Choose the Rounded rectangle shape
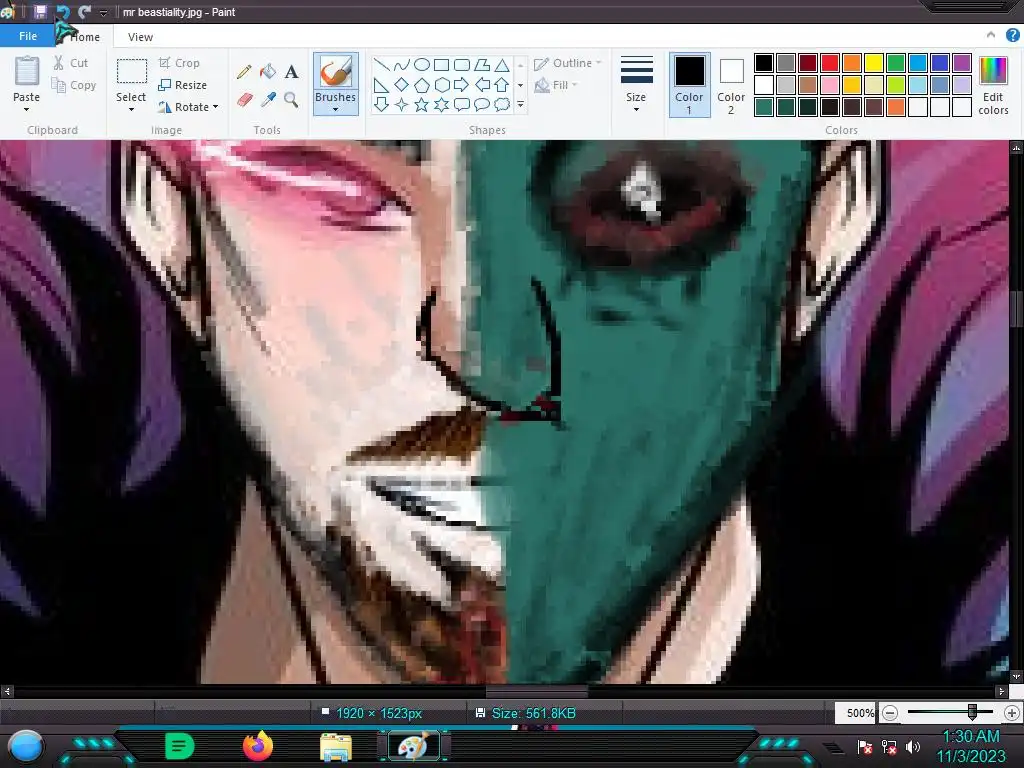The width and height of the screenshot is (1024, 768). (x=462, y=64)
